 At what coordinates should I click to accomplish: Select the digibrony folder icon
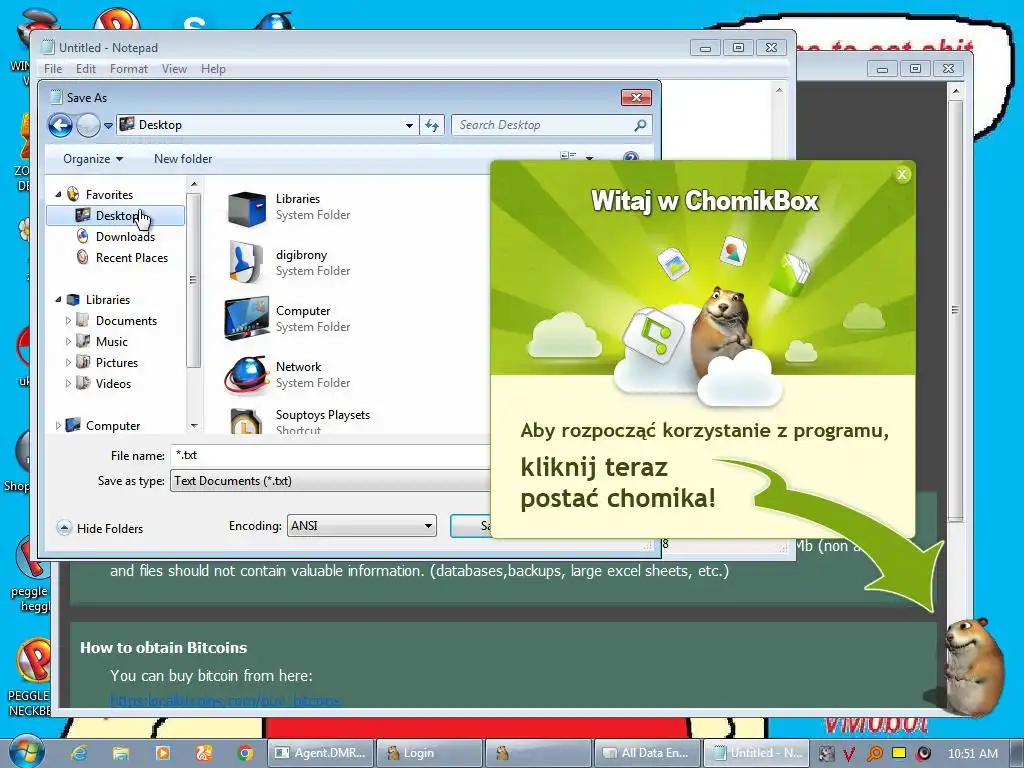click(x=246, y=263)
